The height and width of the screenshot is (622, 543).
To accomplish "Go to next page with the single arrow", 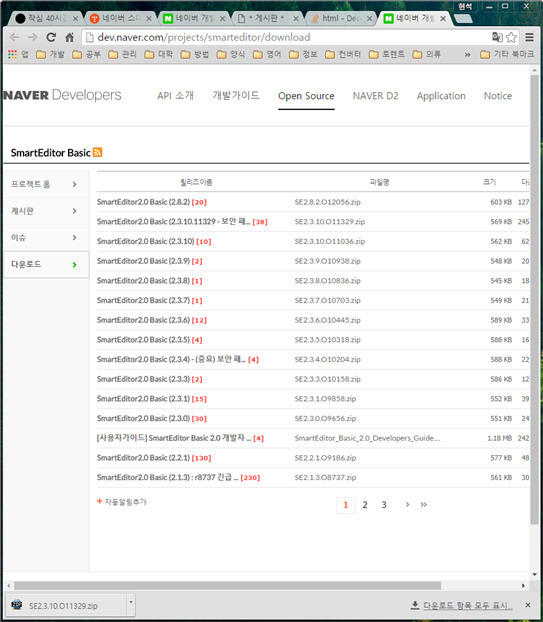I will tap(407, 505).
